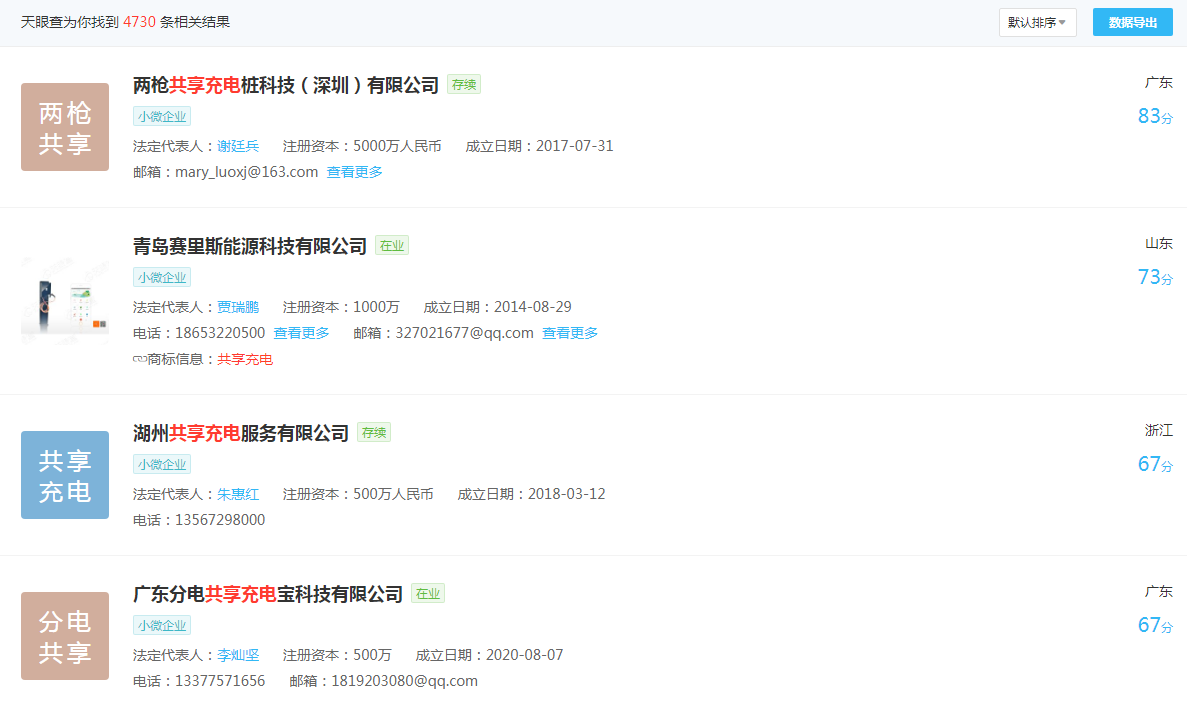Image resolution: width=1187 pixels, height=708 pixels.
Task: Open the 分电共享 company logo
Action: click(x=65, y=636)
